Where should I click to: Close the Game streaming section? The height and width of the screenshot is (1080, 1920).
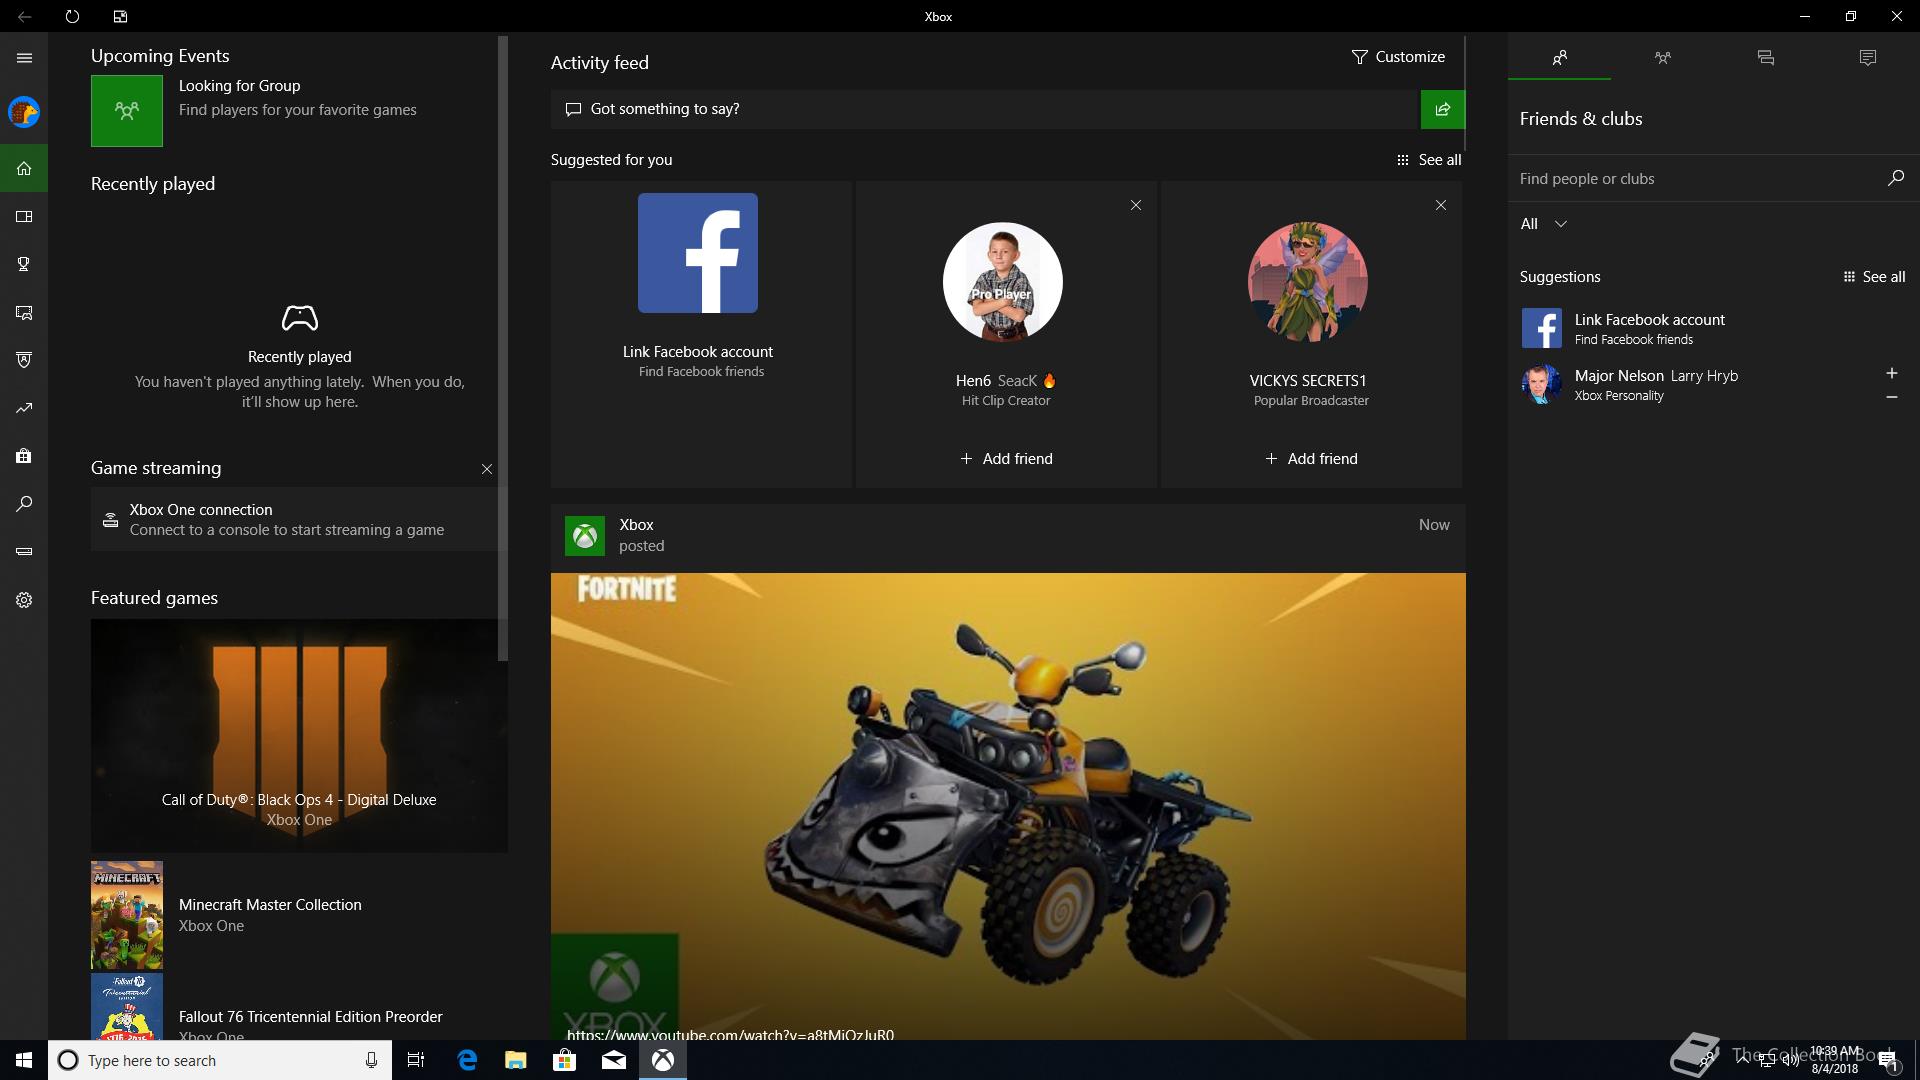pyautogui.click(x=487, y=469)
